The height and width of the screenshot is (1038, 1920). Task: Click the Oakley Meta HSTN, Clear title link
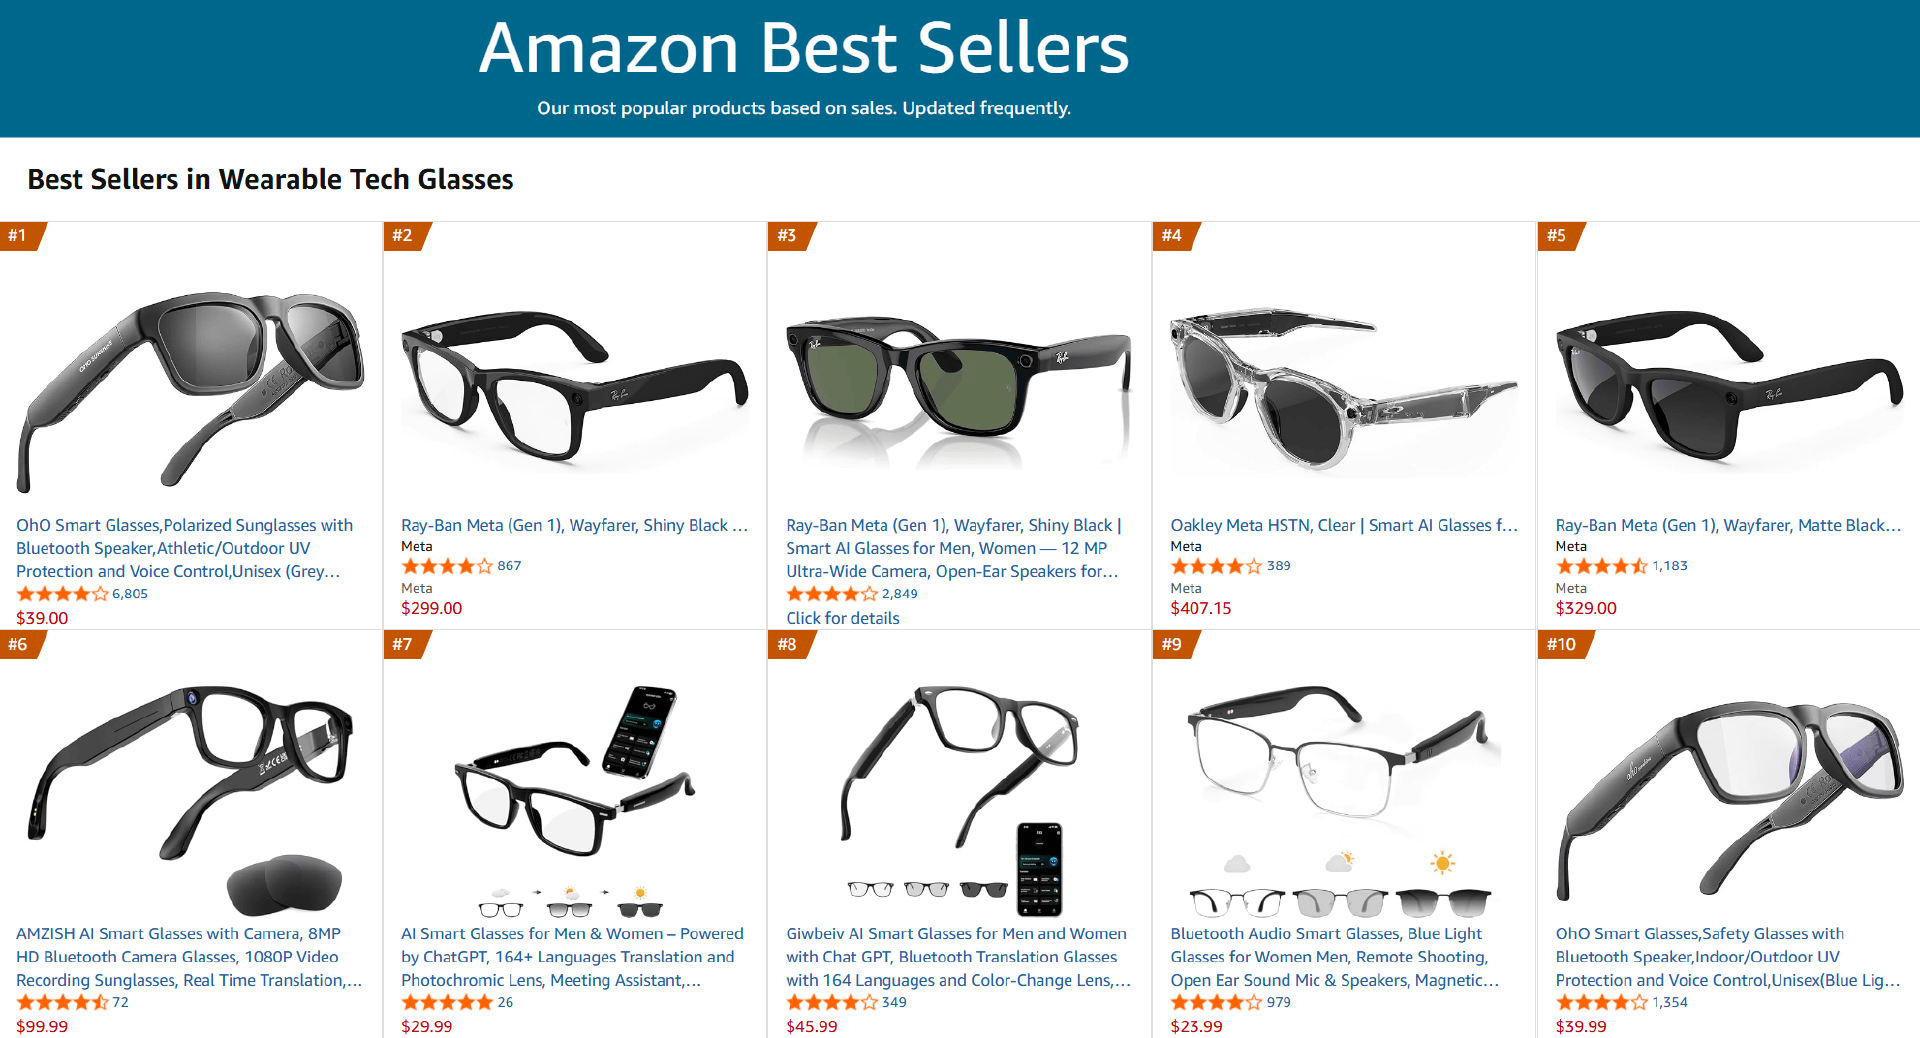tap(1343, 525)
